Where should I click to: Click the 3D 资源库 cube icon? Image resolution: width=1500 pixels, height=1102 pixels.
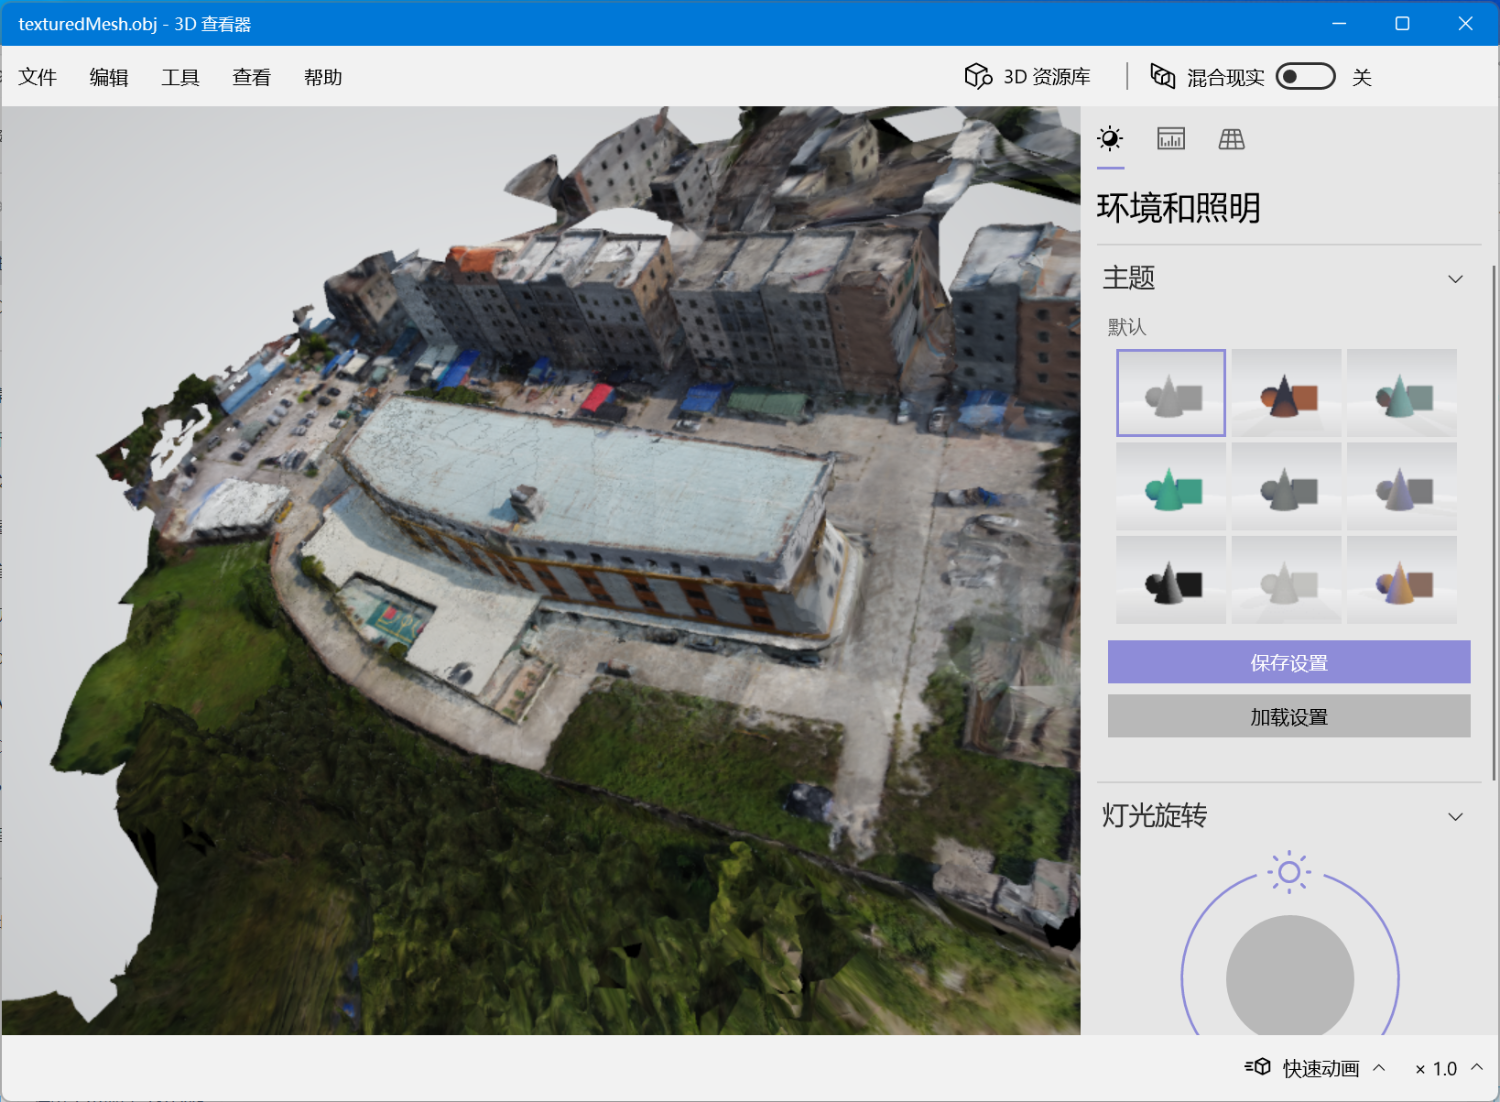tap(978, 76)
